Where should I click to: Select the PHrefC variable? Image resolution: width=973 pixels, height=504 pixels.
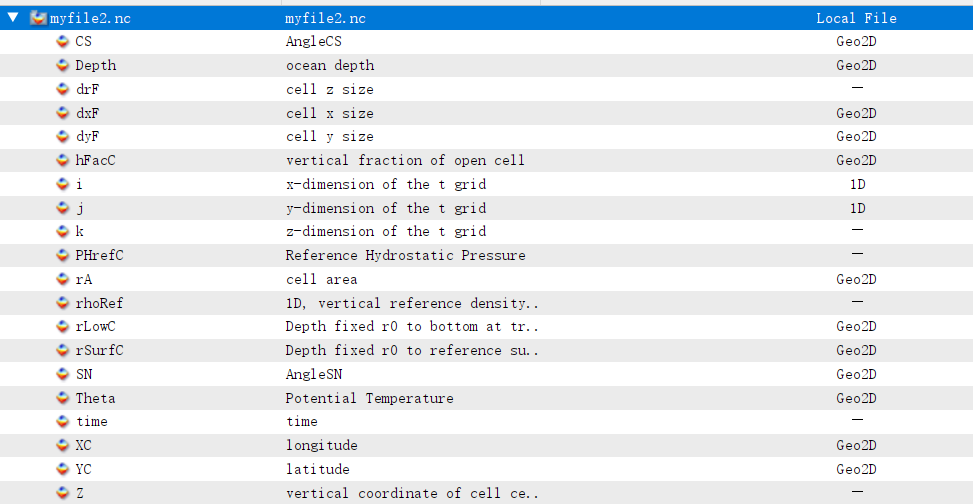[x=100, y=256]
